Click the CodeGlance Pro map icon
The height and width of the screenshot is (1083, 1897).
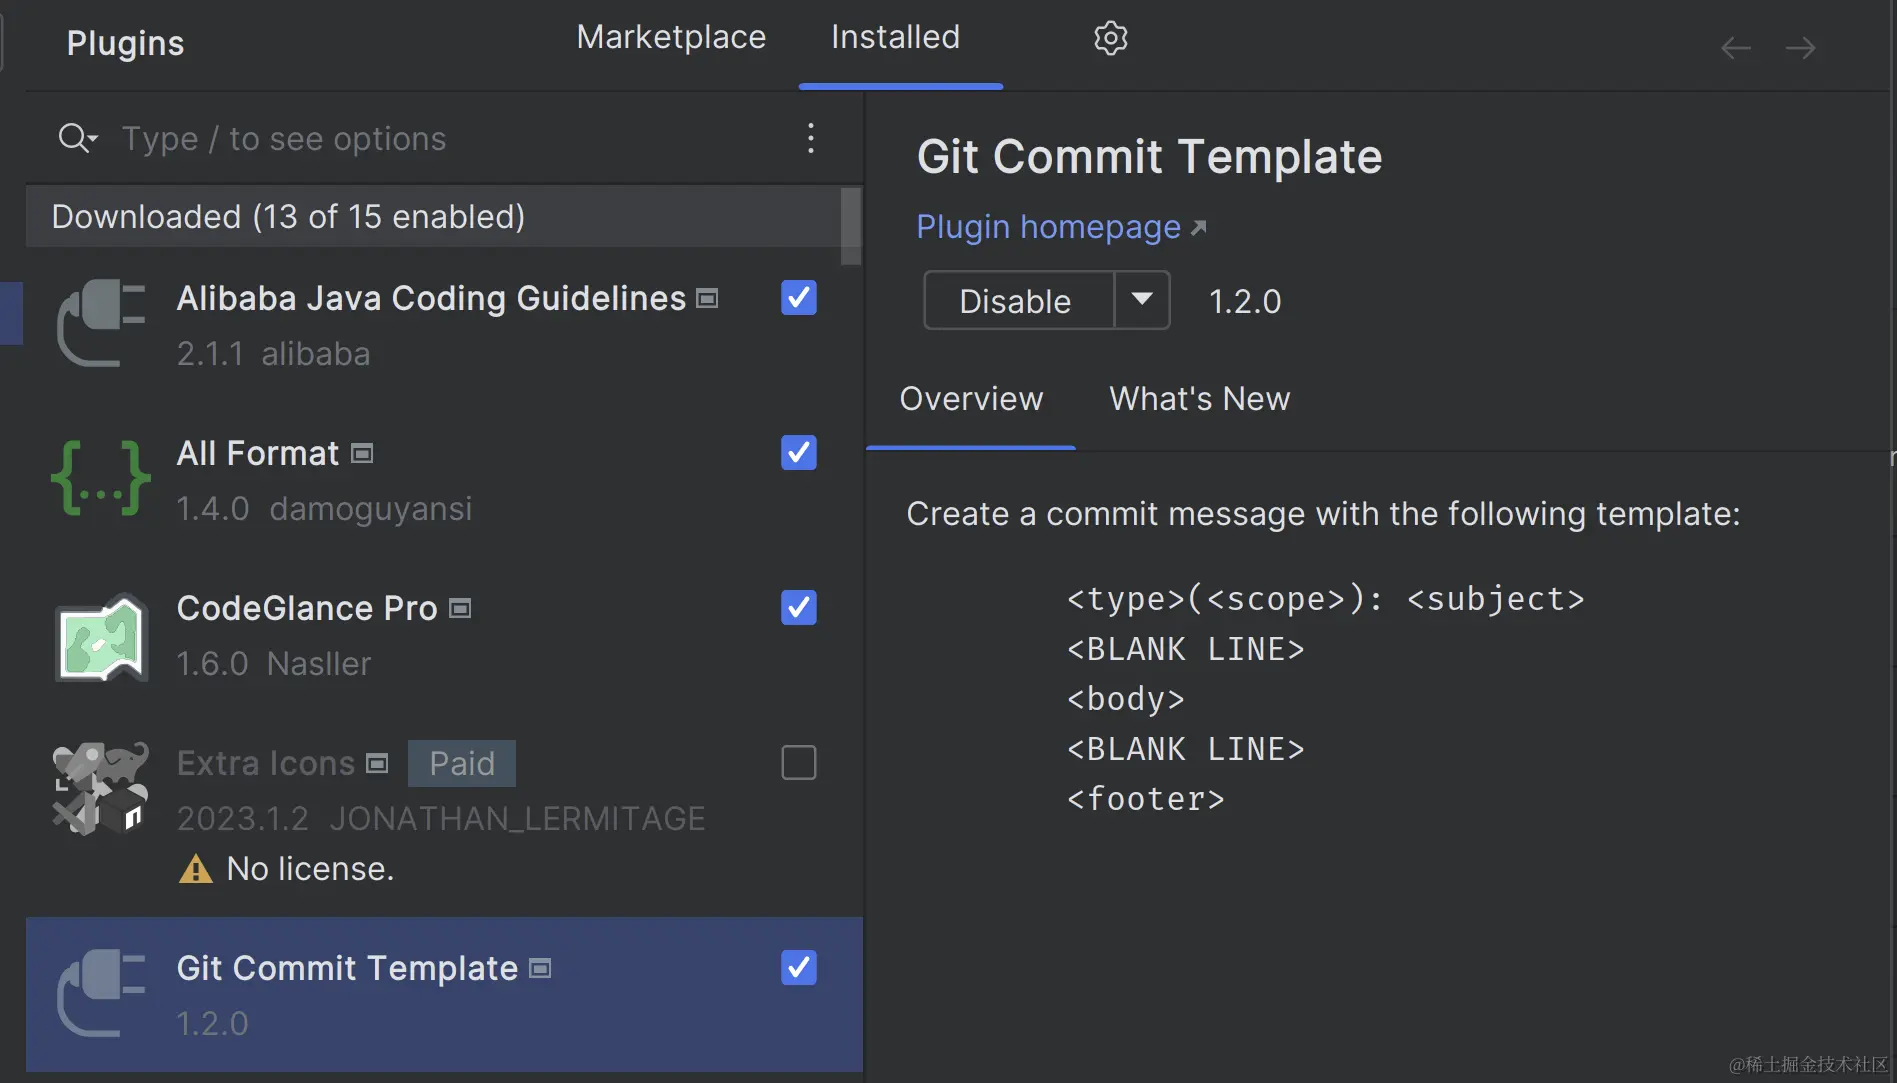point(100,637)
